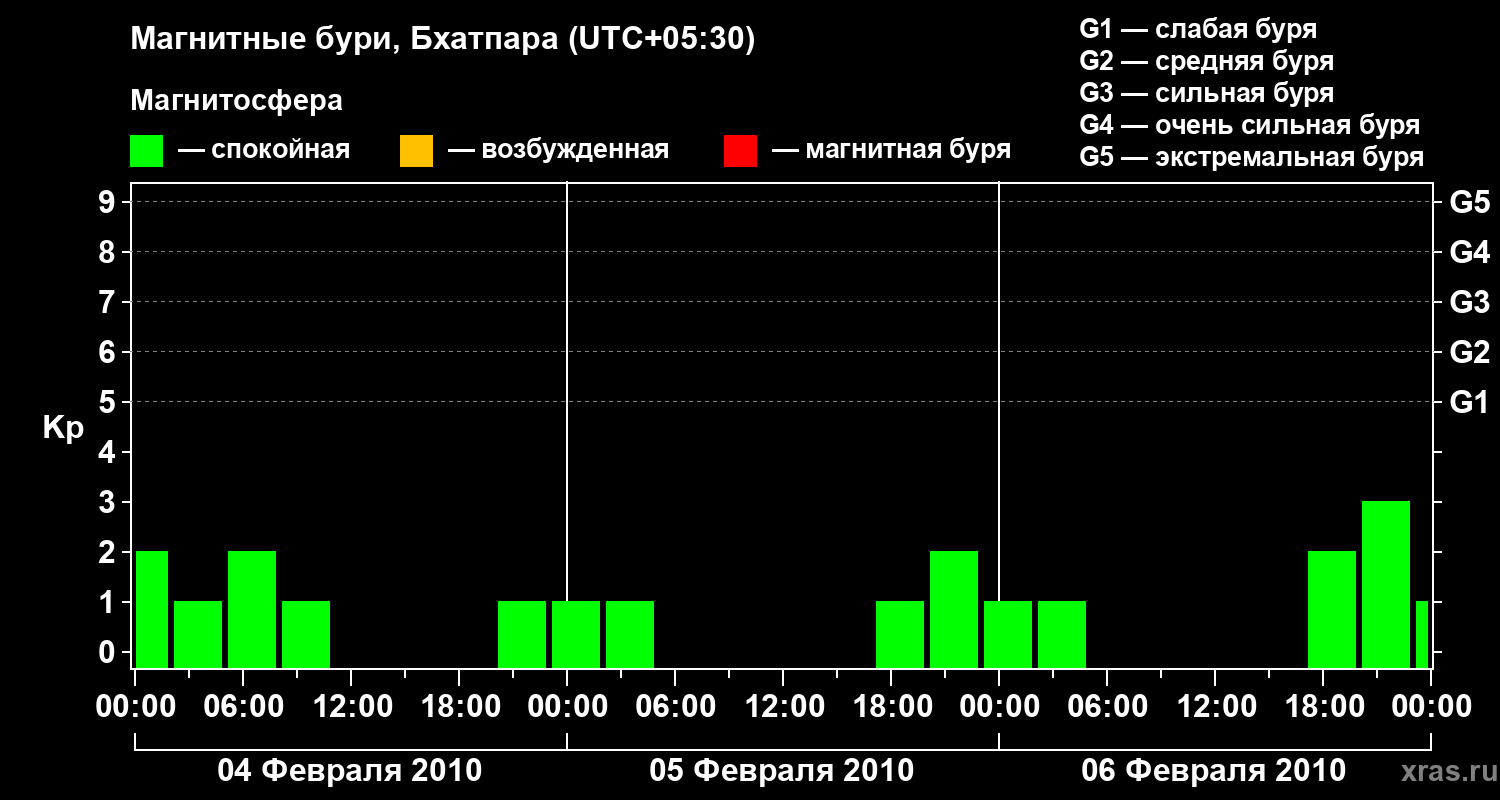Click the narrow last bar at chart's right edge
This screenshot has height=800, width=1500.
tap(1422, 634)
